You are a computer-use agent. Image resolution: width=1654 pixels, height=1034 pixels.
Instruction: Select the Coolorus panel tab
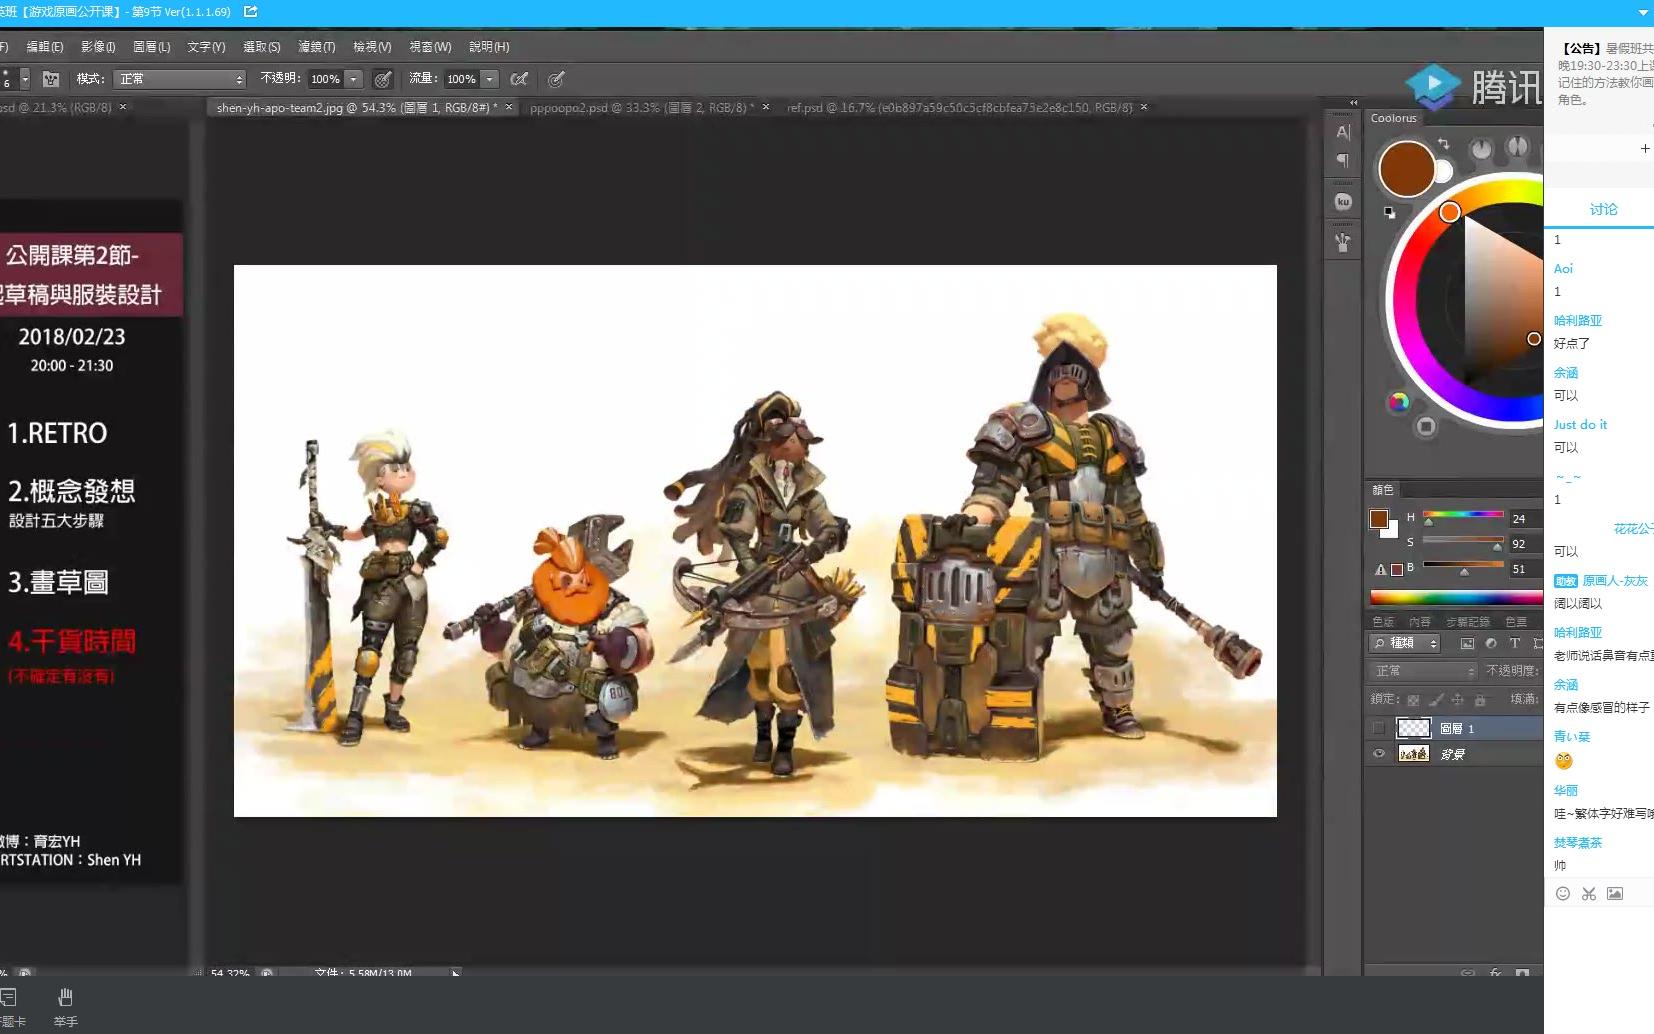[1393, 118]
